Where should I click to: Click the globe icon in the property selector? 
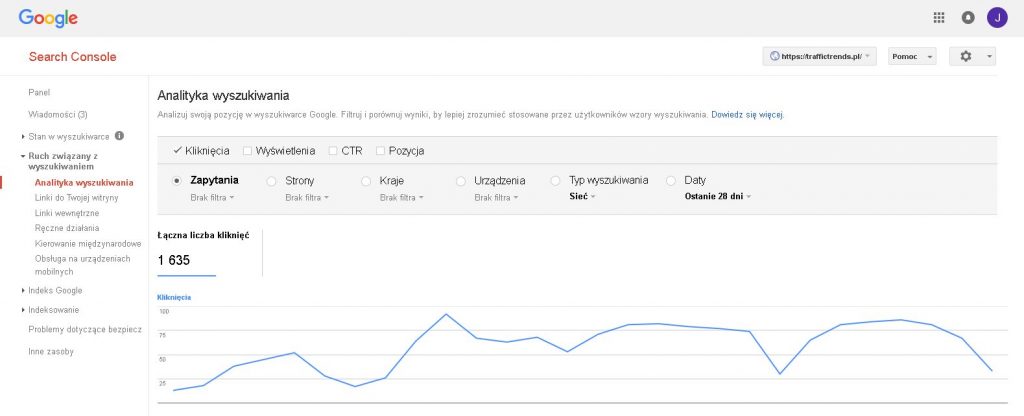click(775, 56)
